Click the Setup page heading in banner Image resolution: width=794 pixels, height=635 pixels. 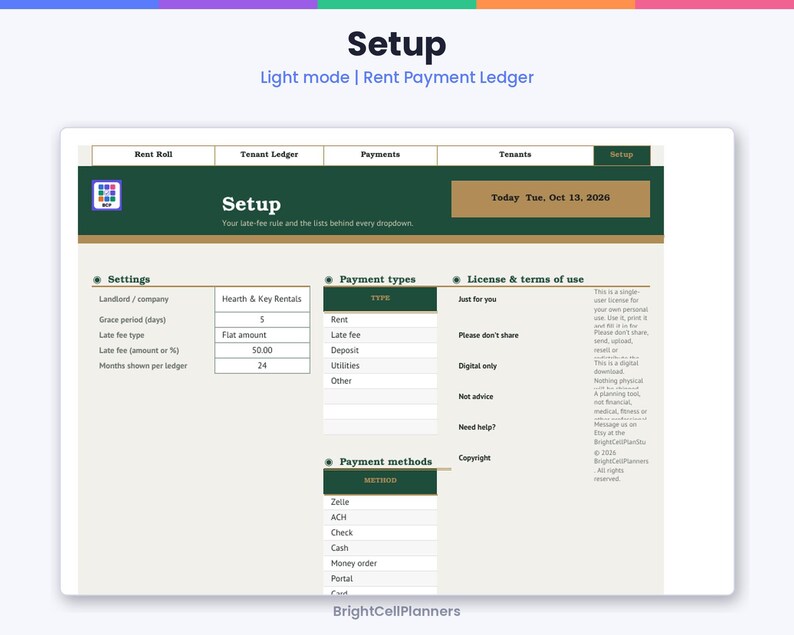[x=251, y=204]
